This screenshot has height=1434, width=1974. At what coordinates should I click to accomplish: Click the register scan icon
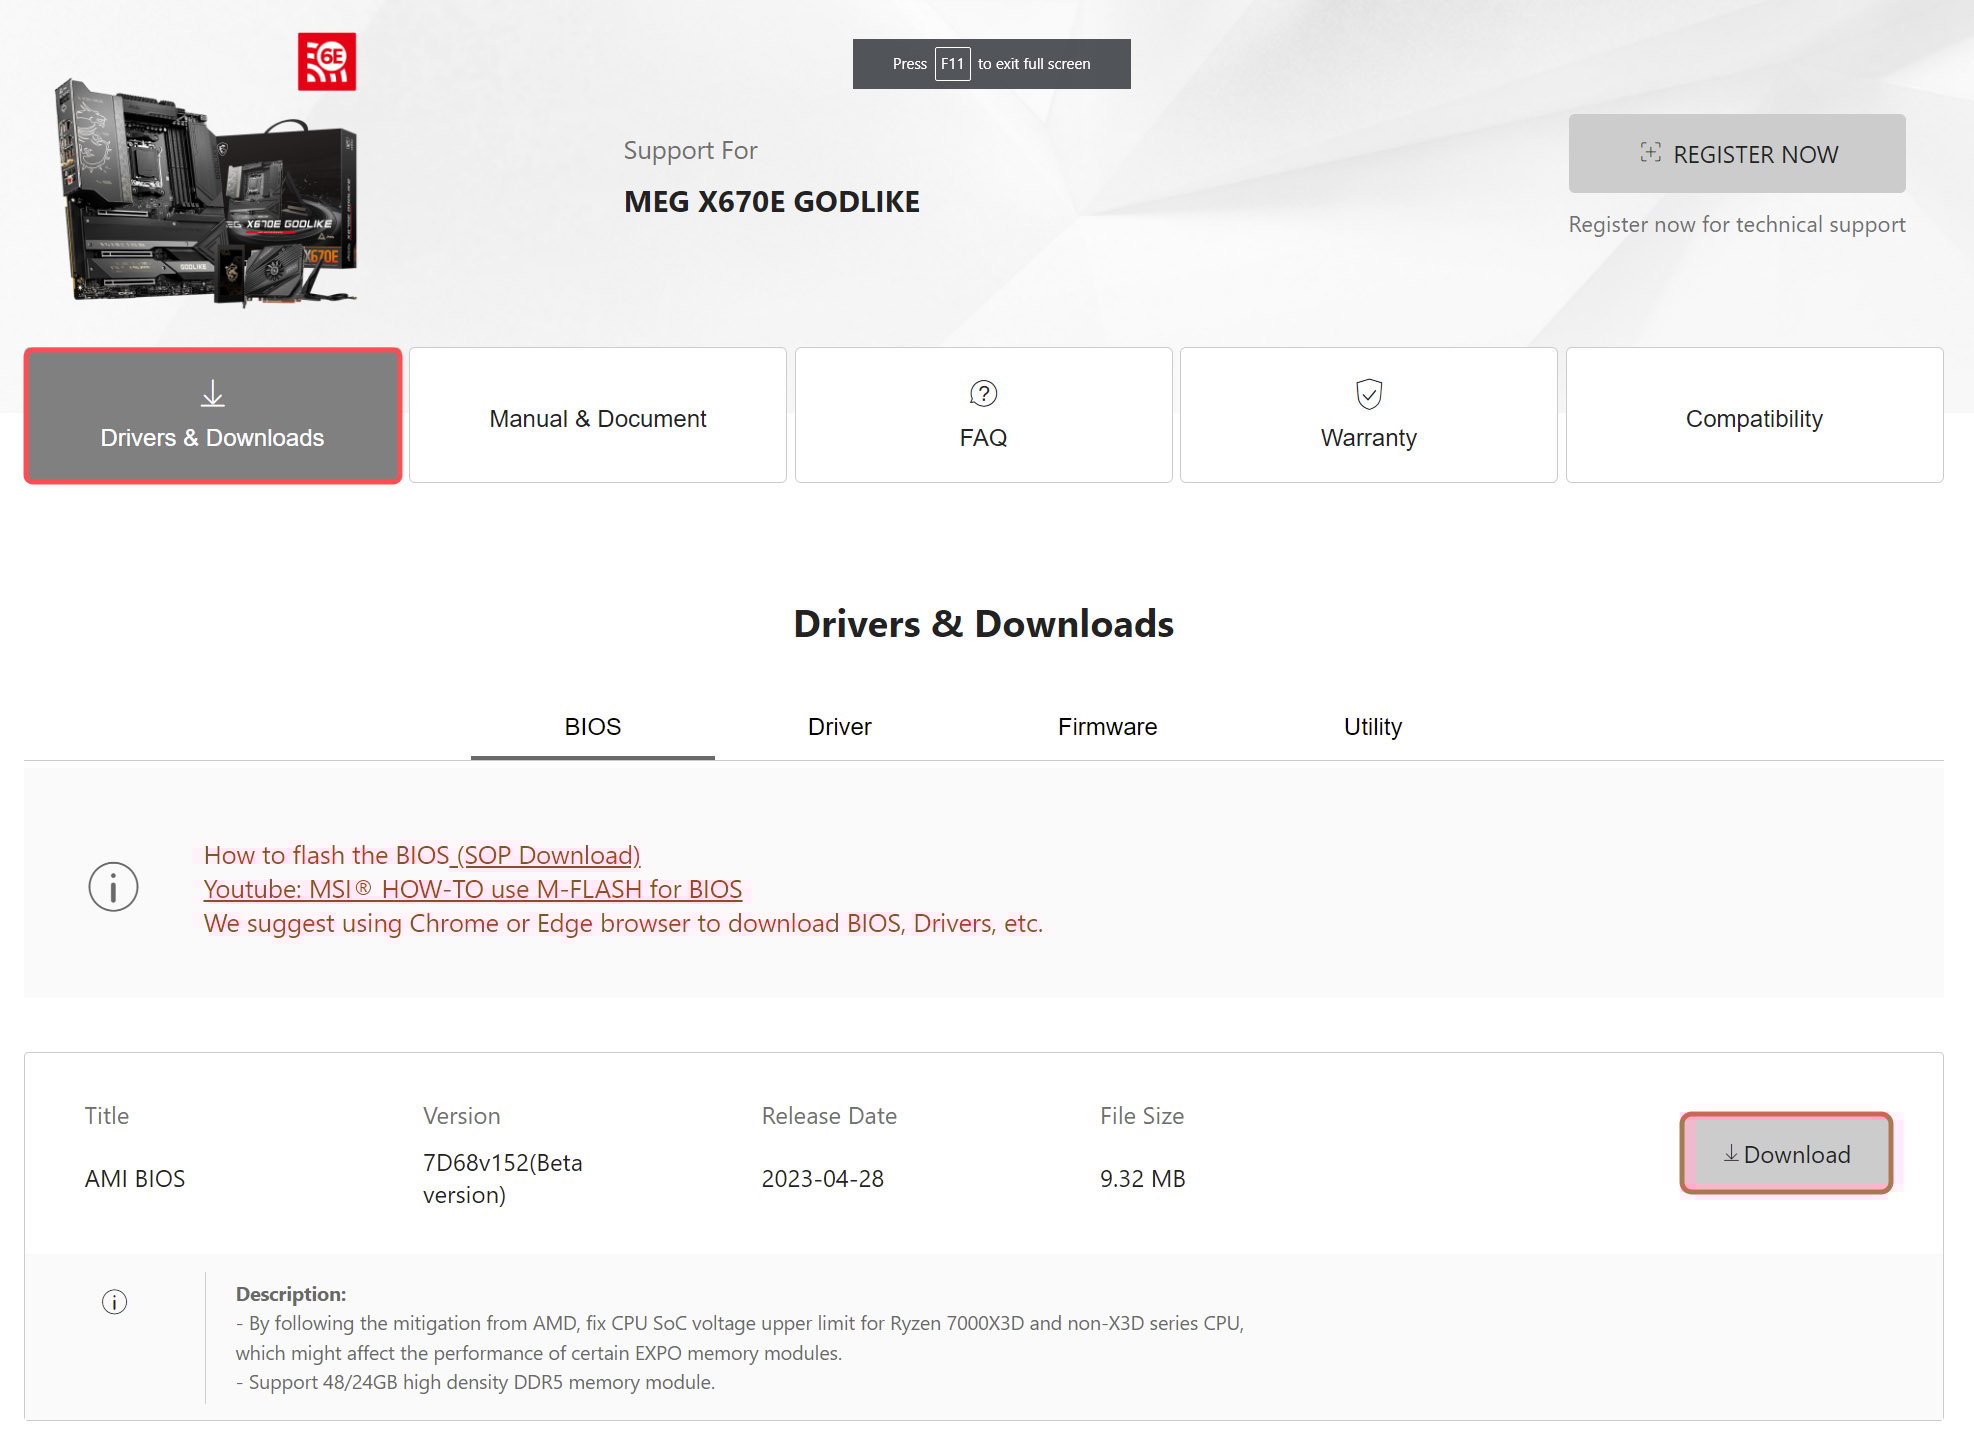click(x=1650, y=153)
